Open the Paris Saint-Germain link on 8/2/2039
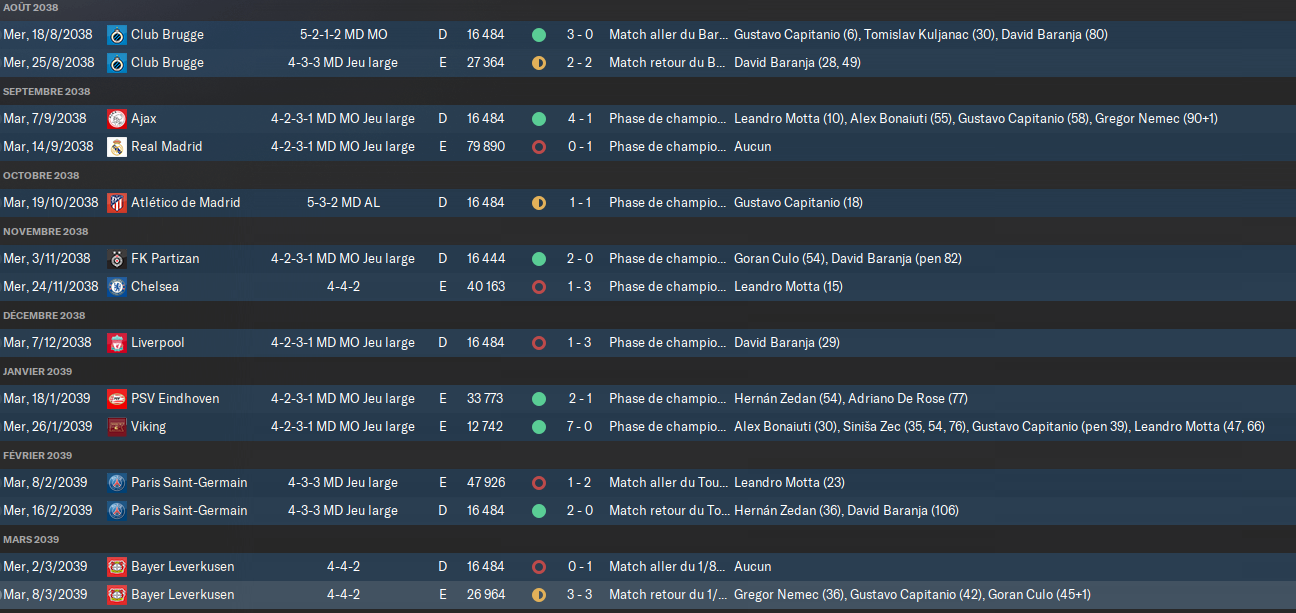Screen dimensions: 1296x613 pos(189,482)
